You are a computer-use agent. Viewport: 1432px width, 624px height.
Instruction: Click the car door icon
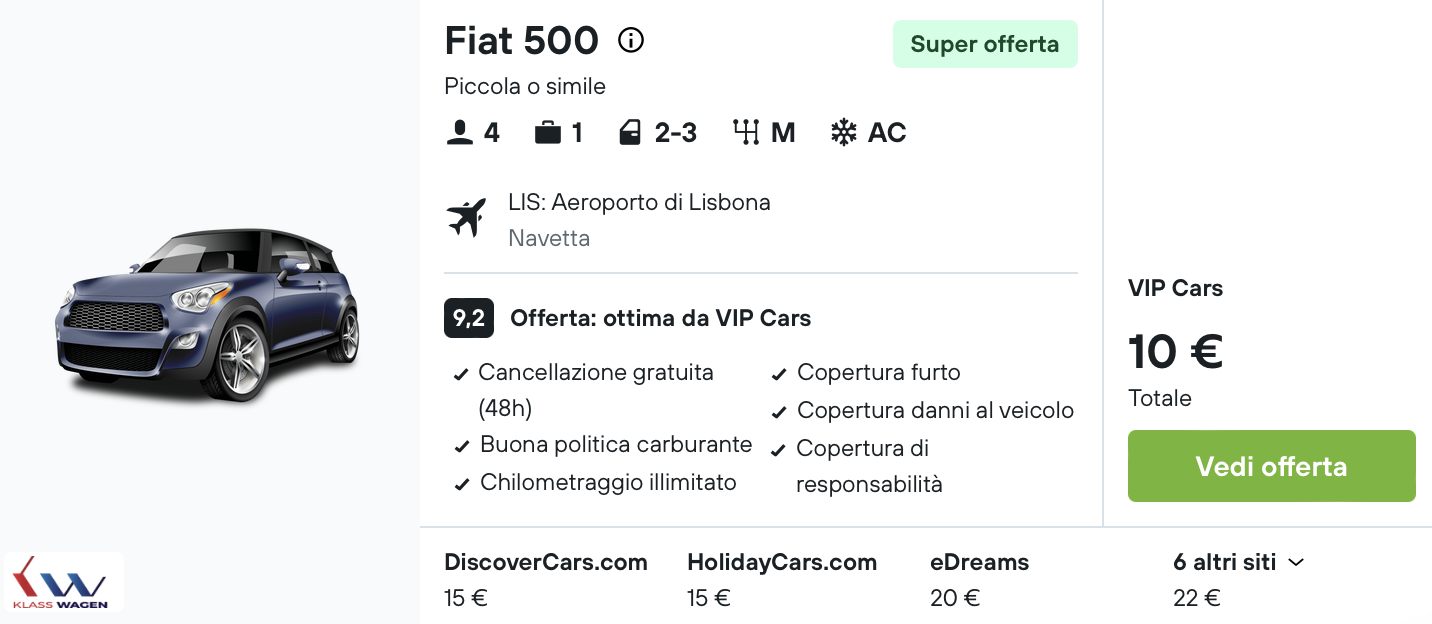pos(629,133)
